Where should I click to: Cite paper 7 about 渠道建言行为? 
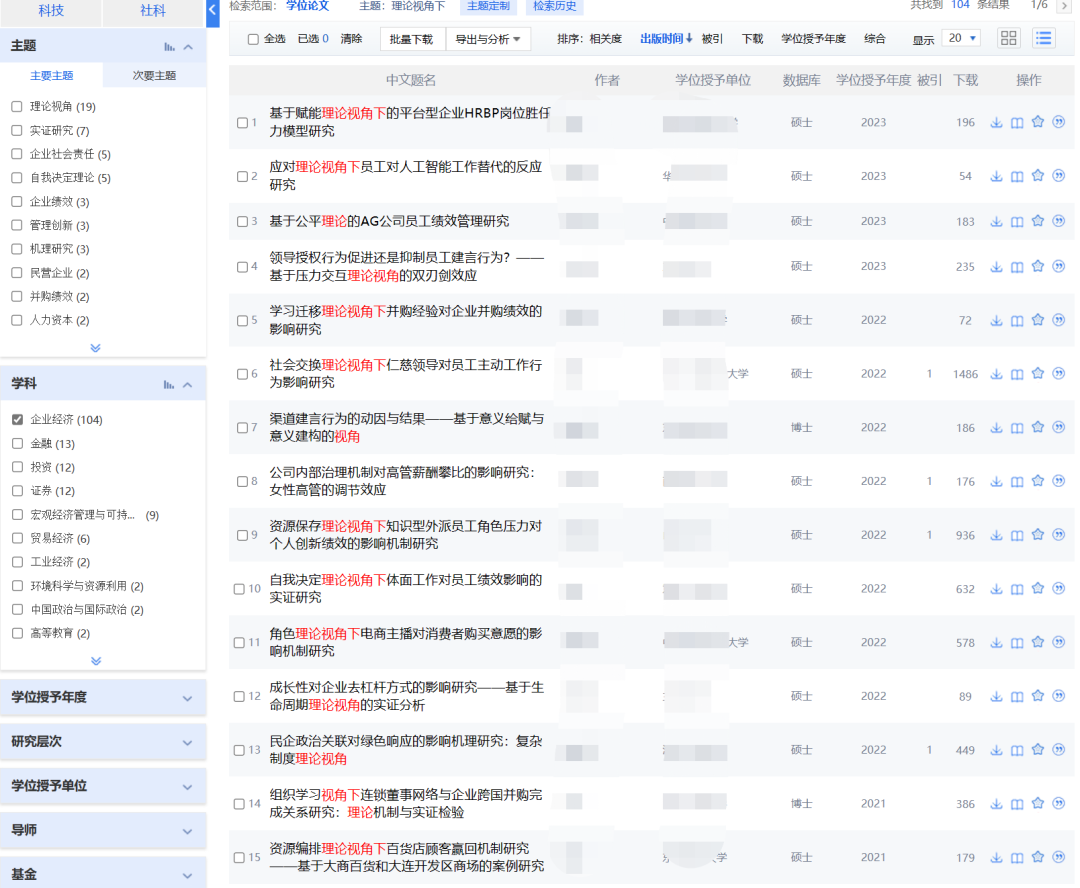[1059, 427]
